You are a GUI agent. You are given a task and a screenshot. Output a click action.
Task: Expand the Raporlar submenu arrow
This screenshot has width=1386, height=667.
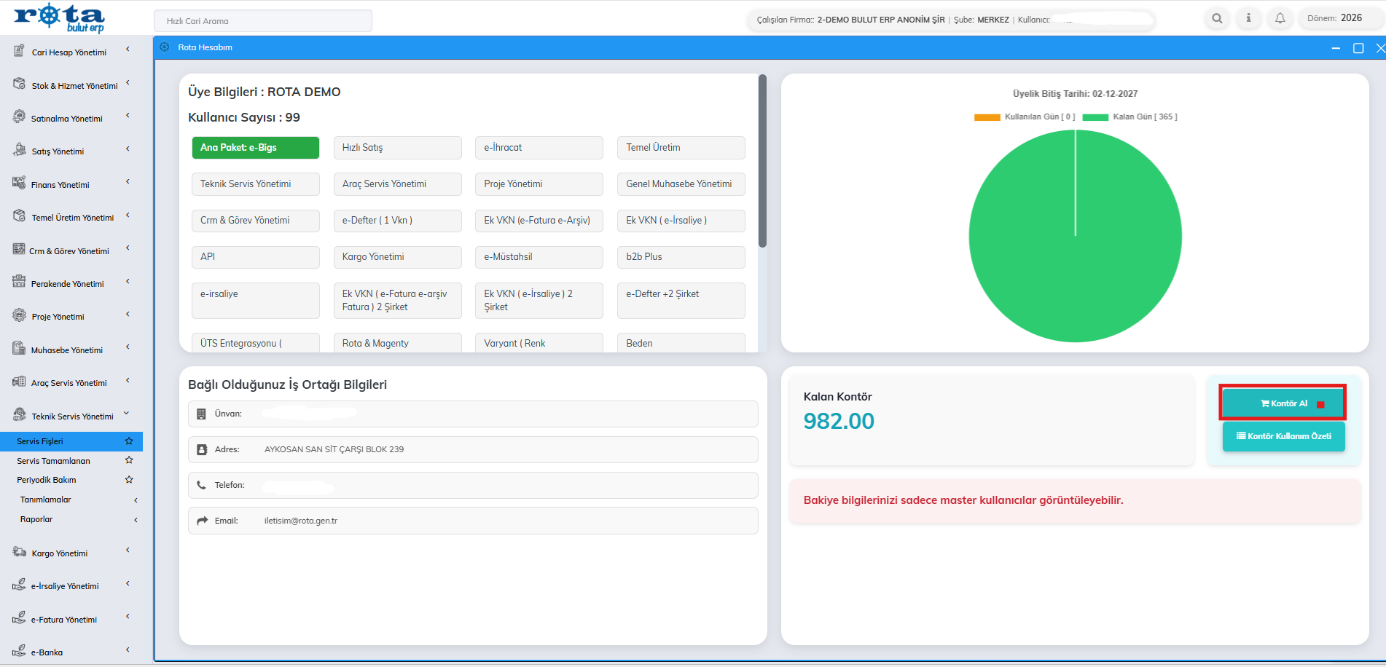coord(135,519)
